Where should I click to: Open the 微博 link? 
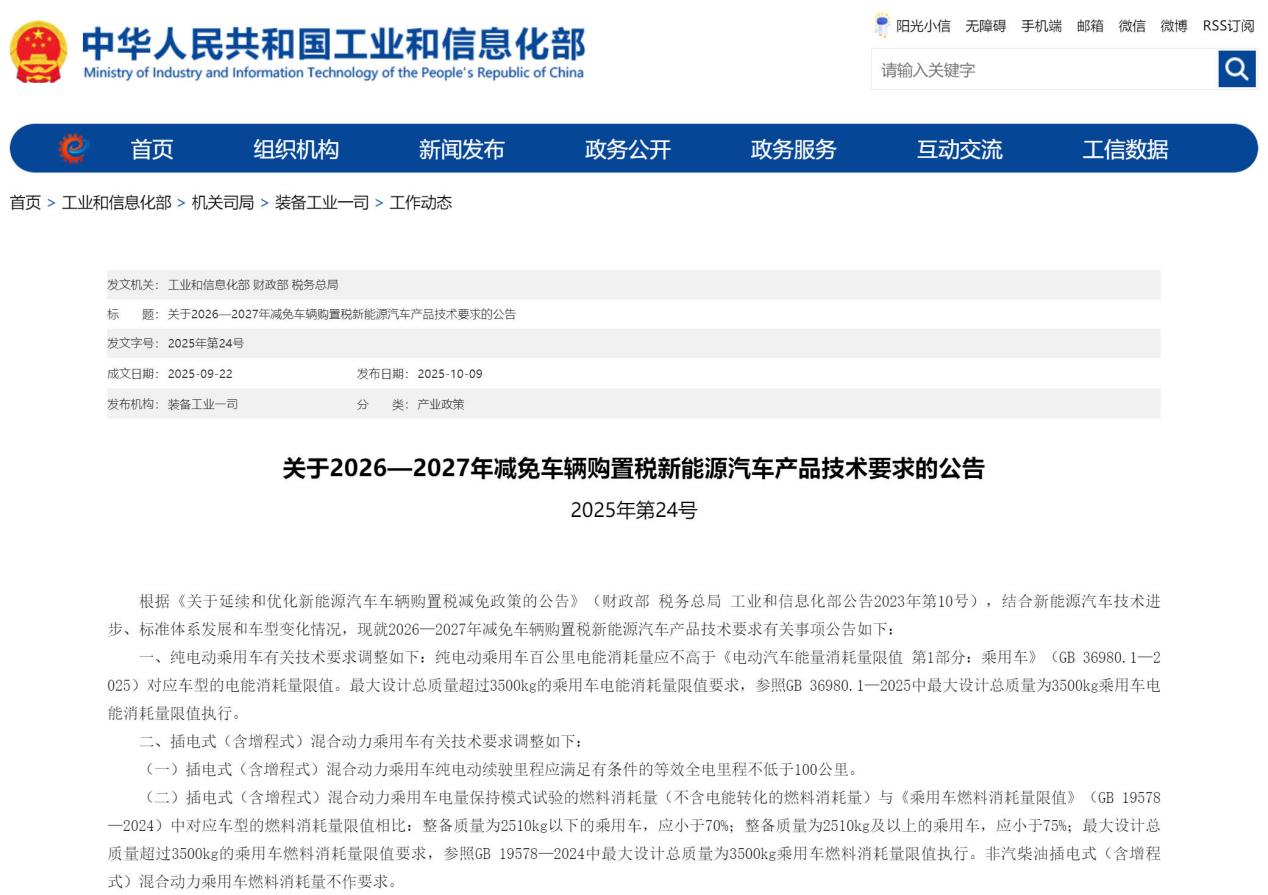coord(1174,26)
